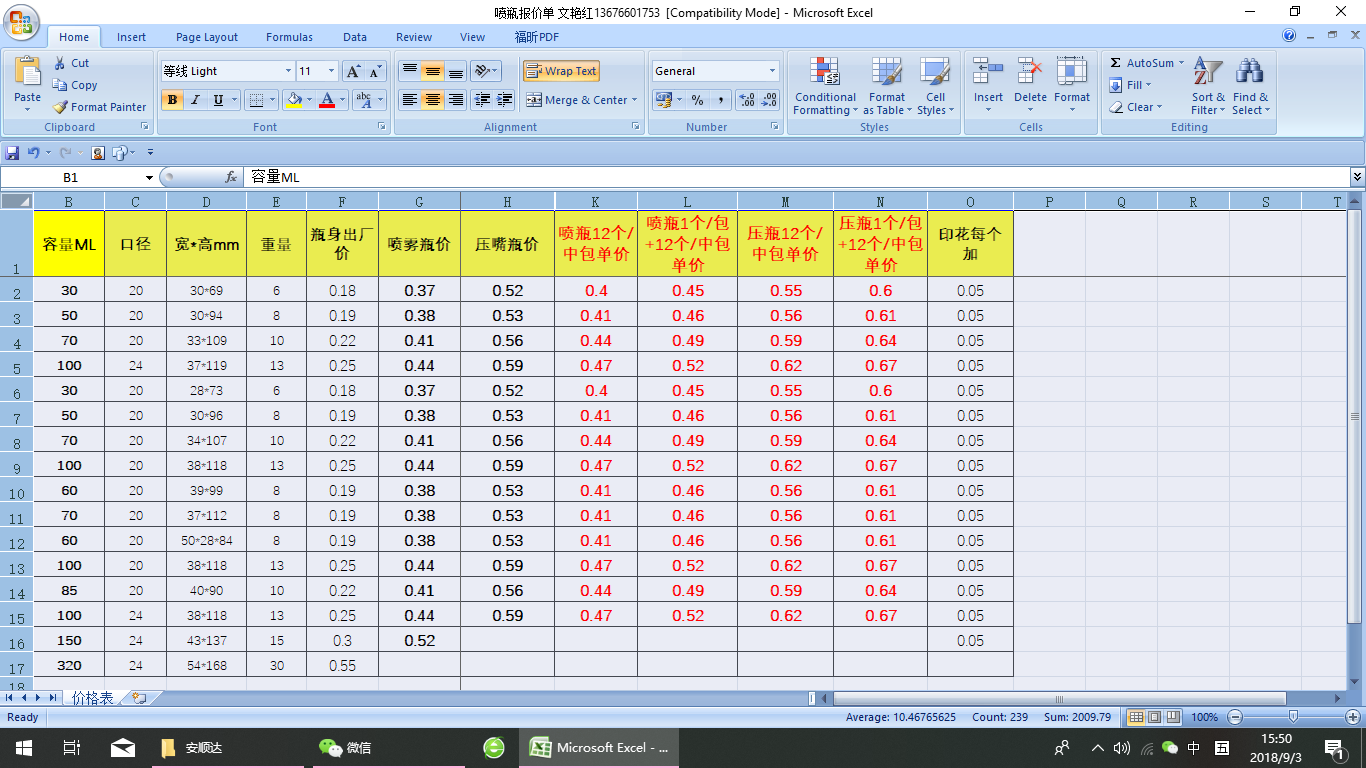
Task: Expand the General number format dropdown
Action: click(772, 71)
